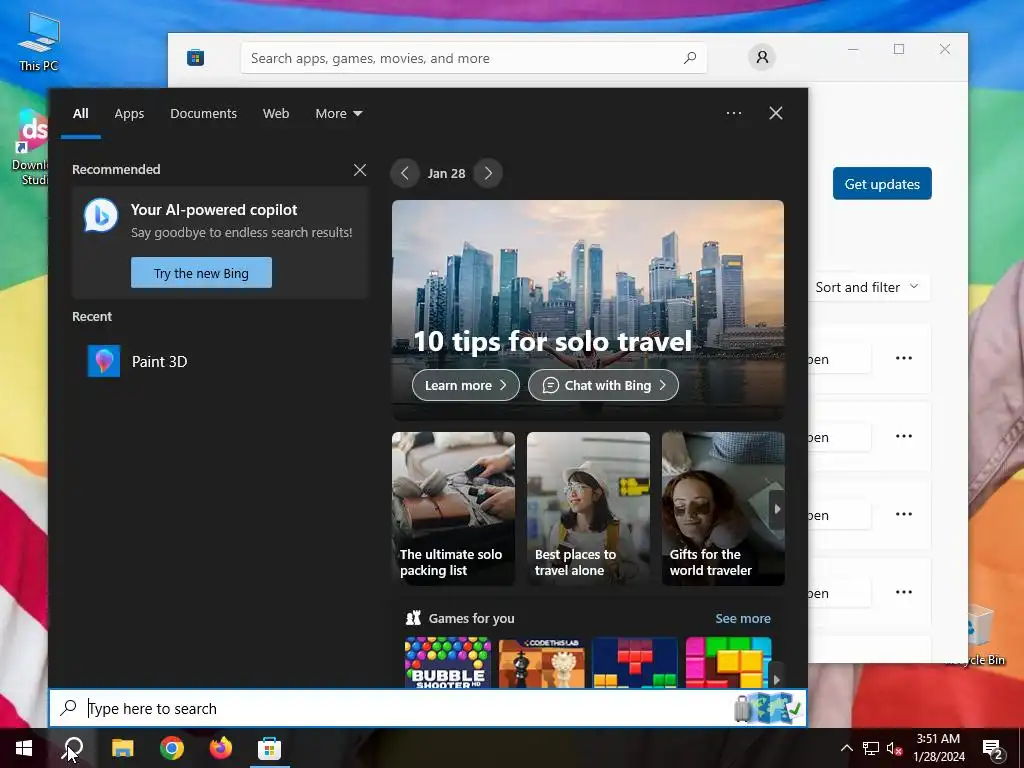Go to previous day before Jan 28
Screen dimensions: 1024x768
(x=404, y=173)
